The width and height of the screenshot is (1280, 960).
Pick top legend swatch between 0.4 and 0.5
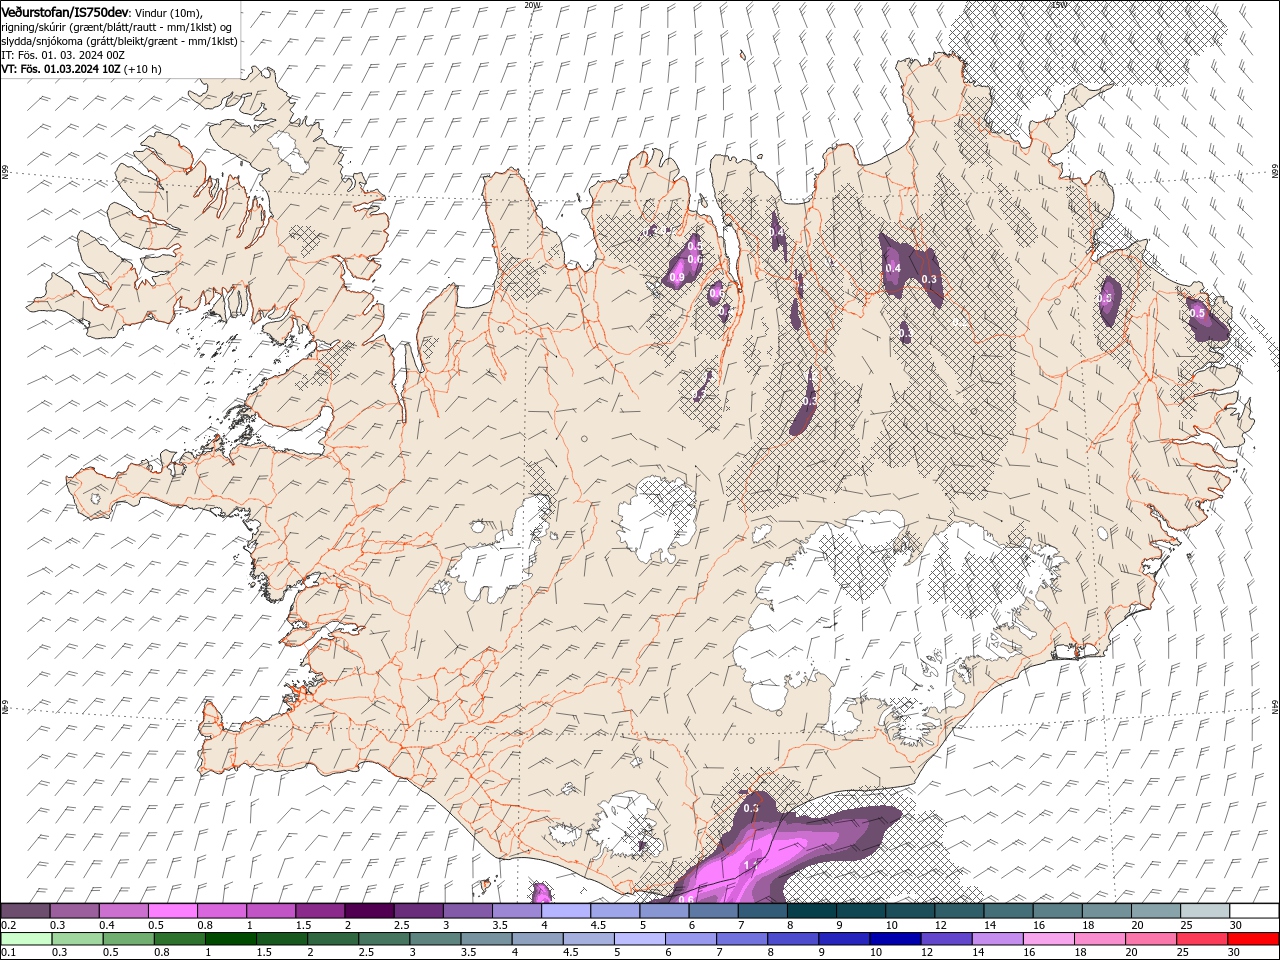pos(123,911)
